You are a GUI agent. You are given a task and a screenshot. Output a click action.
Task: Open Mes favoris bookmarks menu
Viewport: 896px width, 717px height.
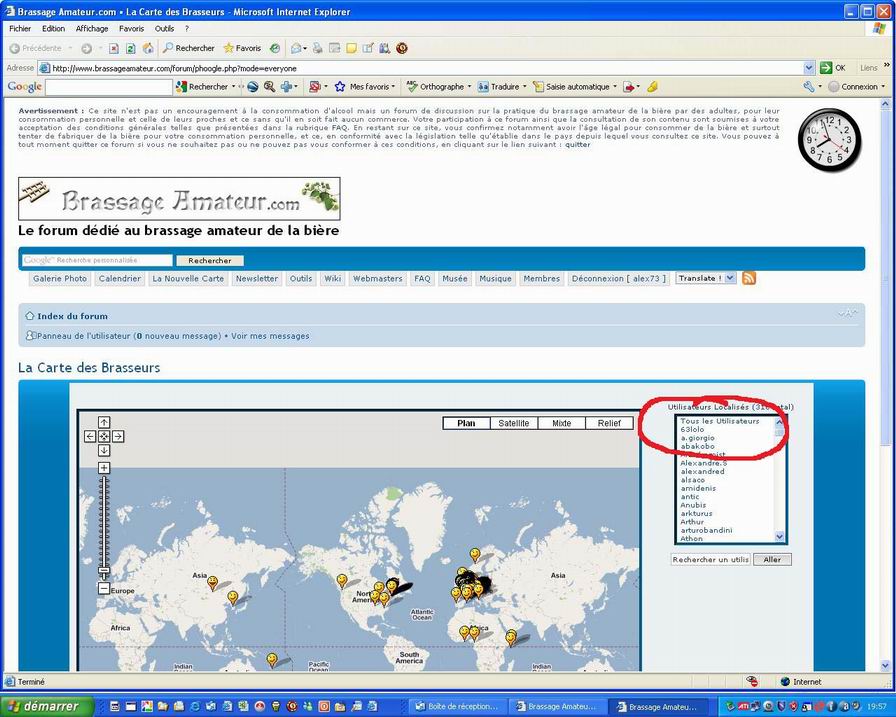pyautogui.click(x=363, y=87)
